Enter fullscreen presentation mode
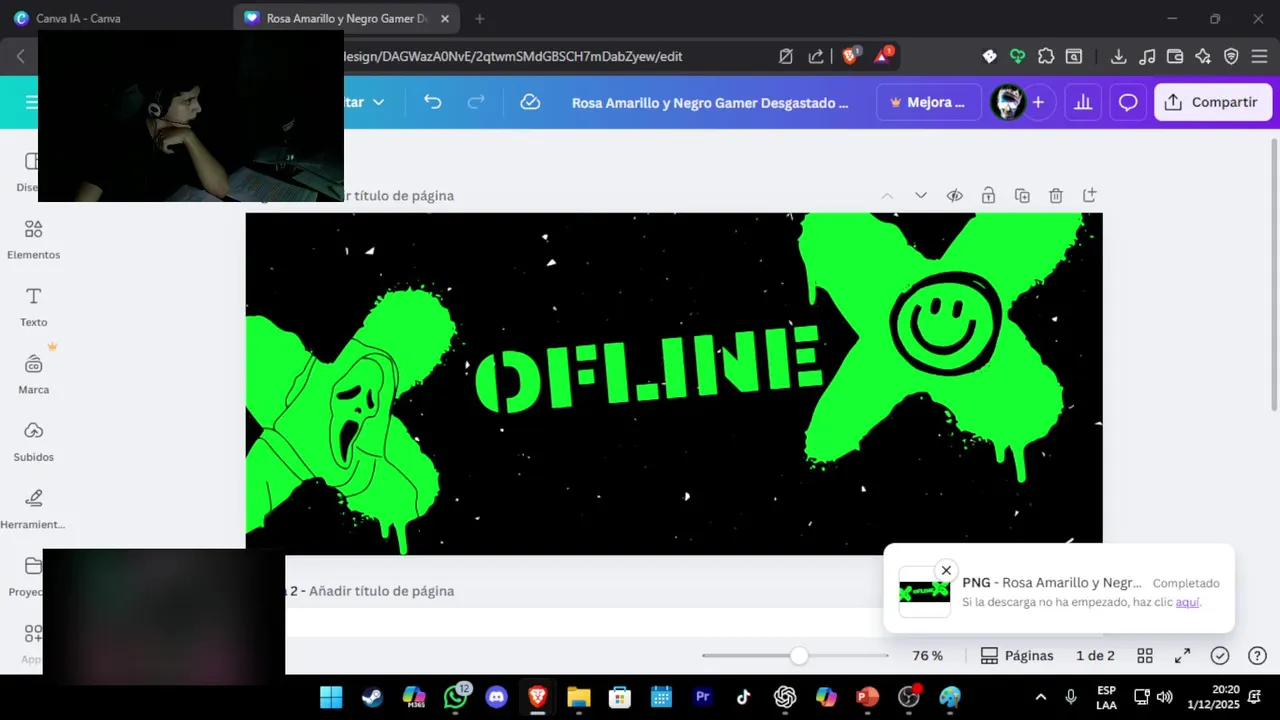 (1182, 656)
